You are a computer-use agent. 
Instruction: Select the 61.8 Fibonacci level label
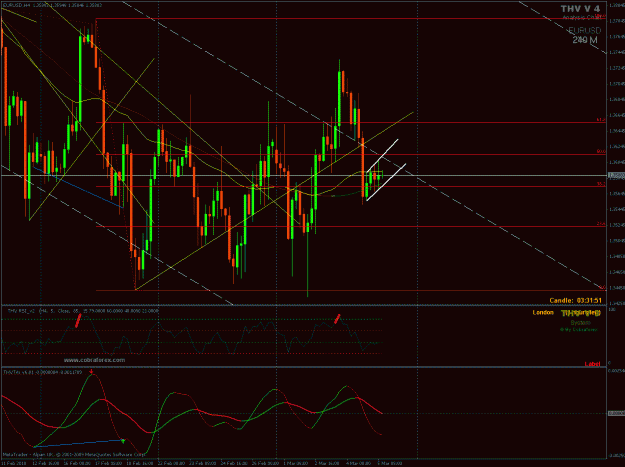tap(601, 120)
